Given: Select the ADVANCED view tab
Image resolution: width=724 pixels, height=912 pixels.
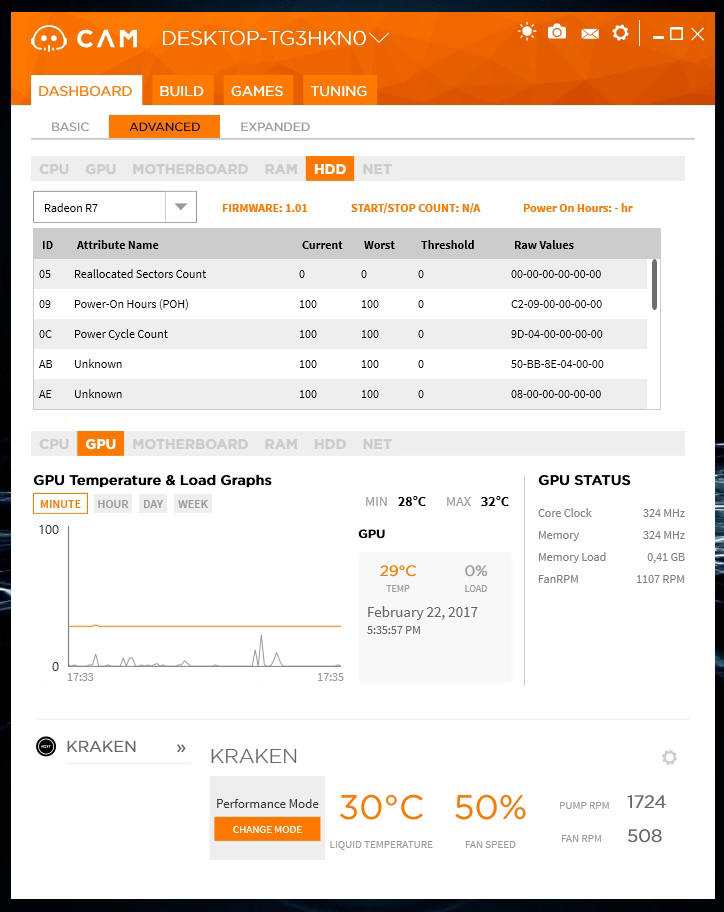Looking at the screenshot, I should coord(165,127).
